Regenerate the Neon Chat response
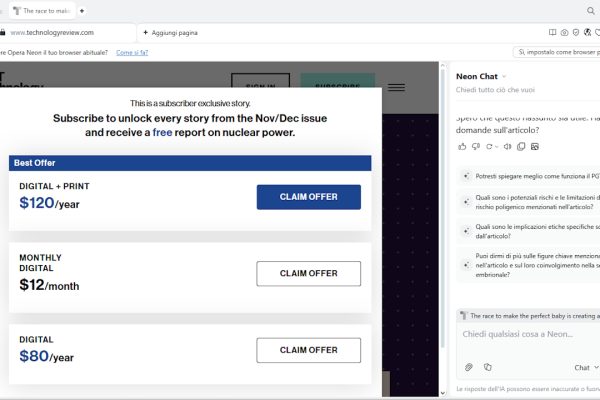This screenshot has width=600, height=400. pos(489,147)
